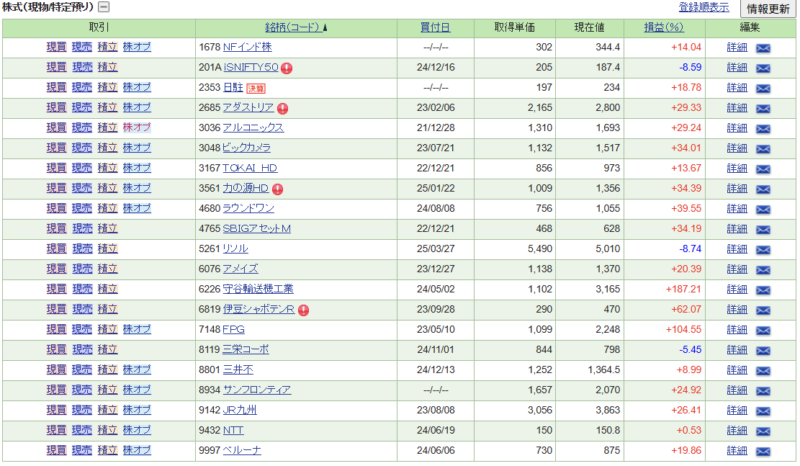
Task: Select purchase date 25/01/22
Action: pyautogui.click(x=435, y=188)
